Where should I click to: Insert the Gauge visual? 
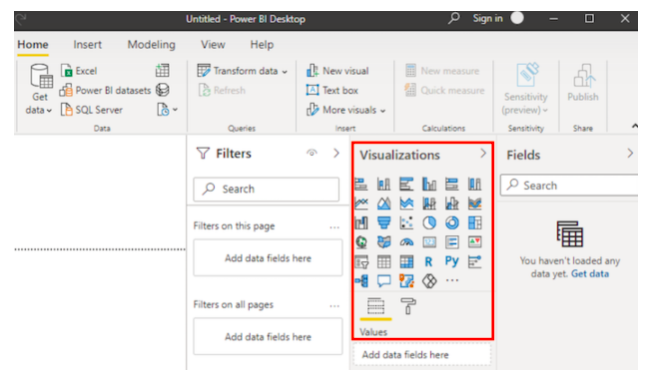point(406,242)
